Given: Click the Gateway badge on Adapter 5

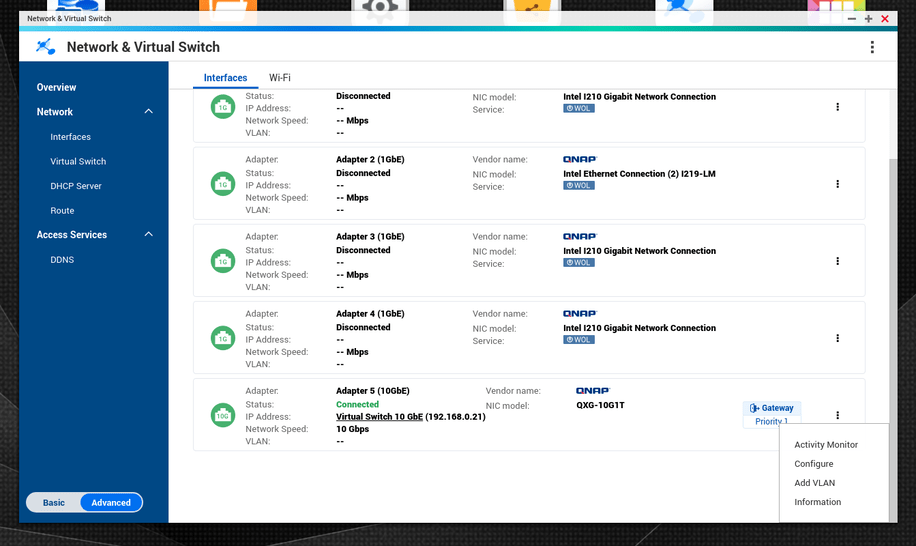Looking at the screenshot, I should [771, 408].
